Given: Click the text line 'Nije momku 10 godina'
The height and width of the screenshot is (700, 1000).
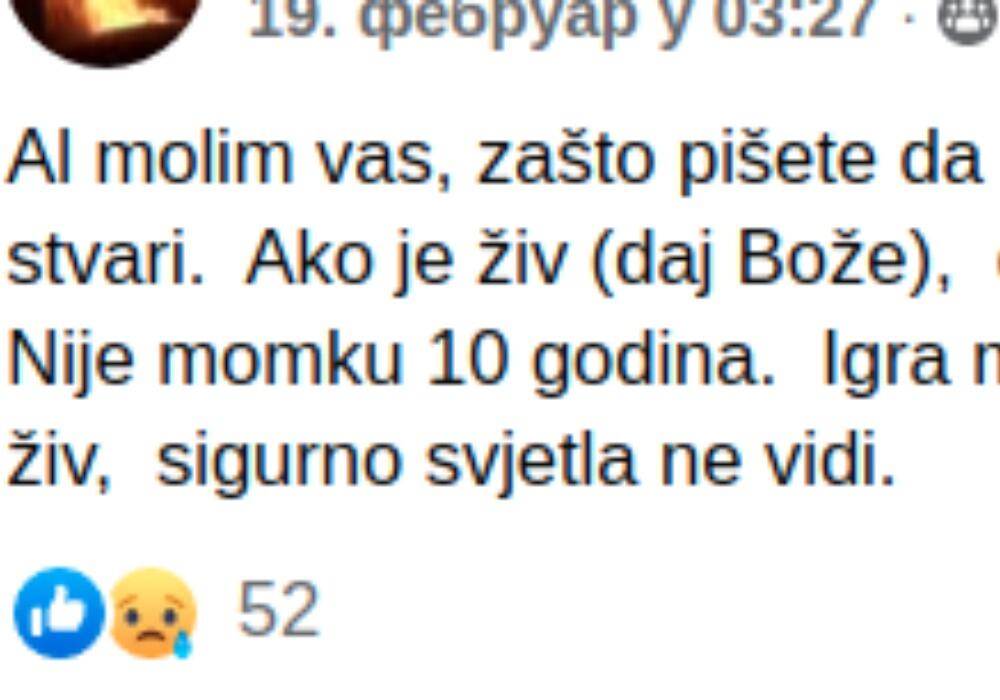Looking at the screenshot, I should tap(390, 360).
